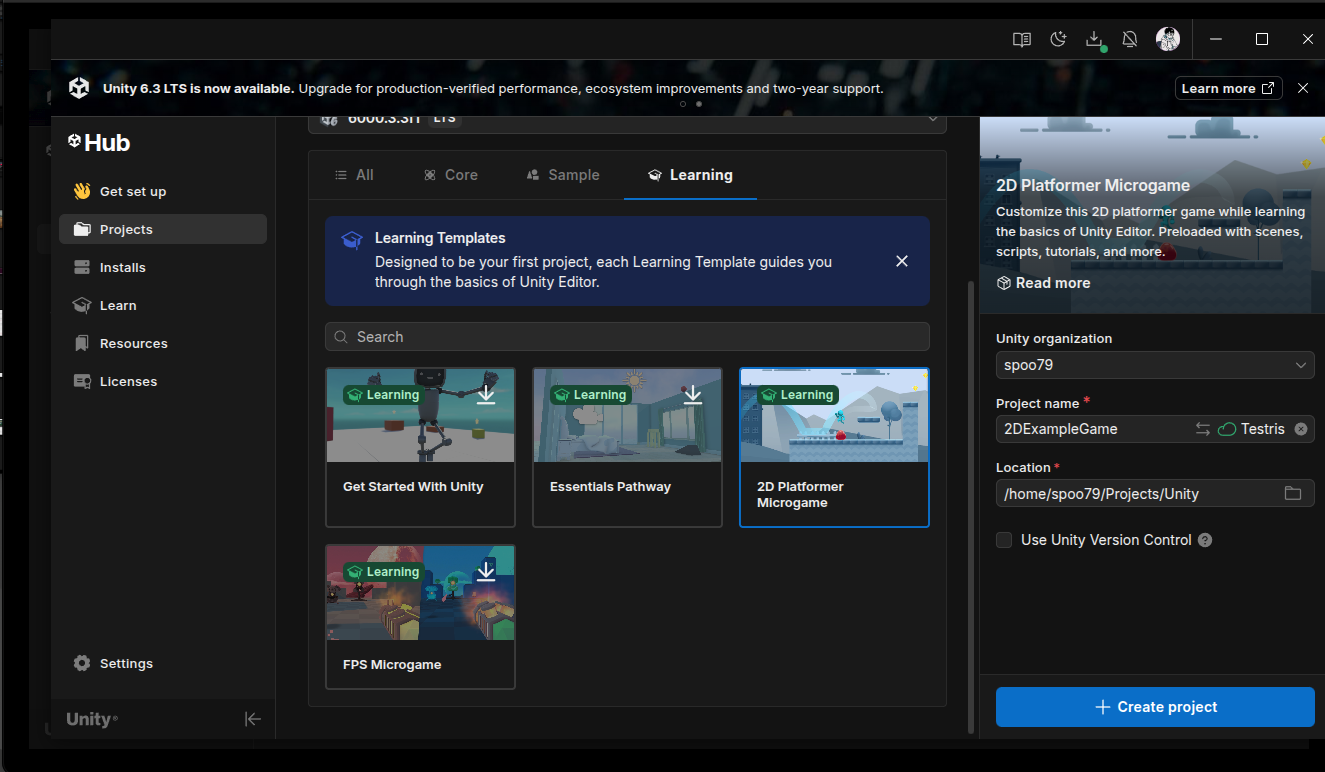Browse for location with folder icon
The height and width of the screenshot is (772, 1325).
click(1293, 493)
